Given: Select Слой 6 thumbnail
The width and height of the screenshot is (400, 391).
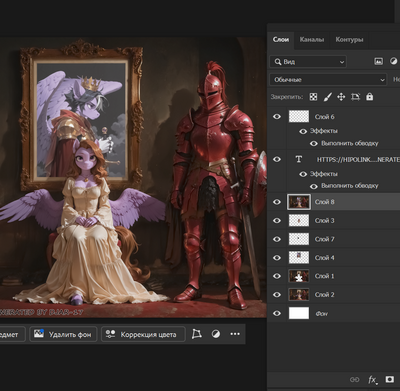Looking at the screenshot, I should (x=299, y=117).
